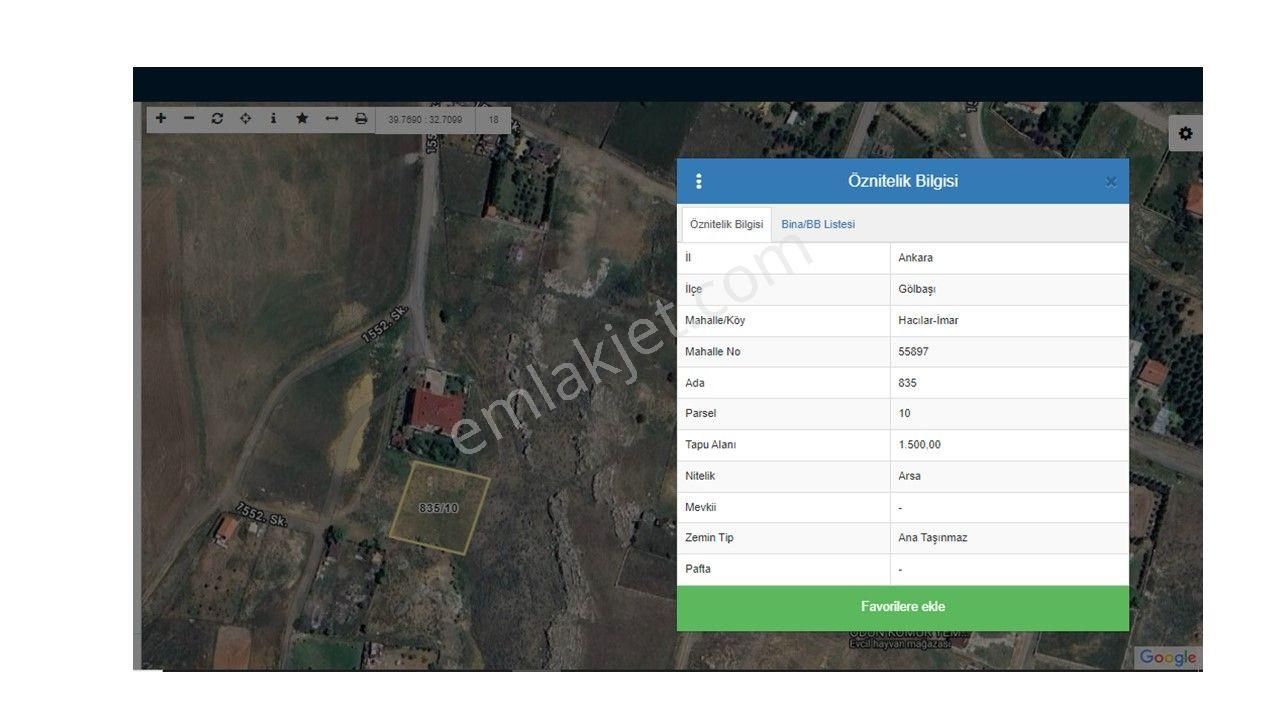Select the Gölbaşı value cell
The image size is (1280, 720).
(x=1009, y=289)
